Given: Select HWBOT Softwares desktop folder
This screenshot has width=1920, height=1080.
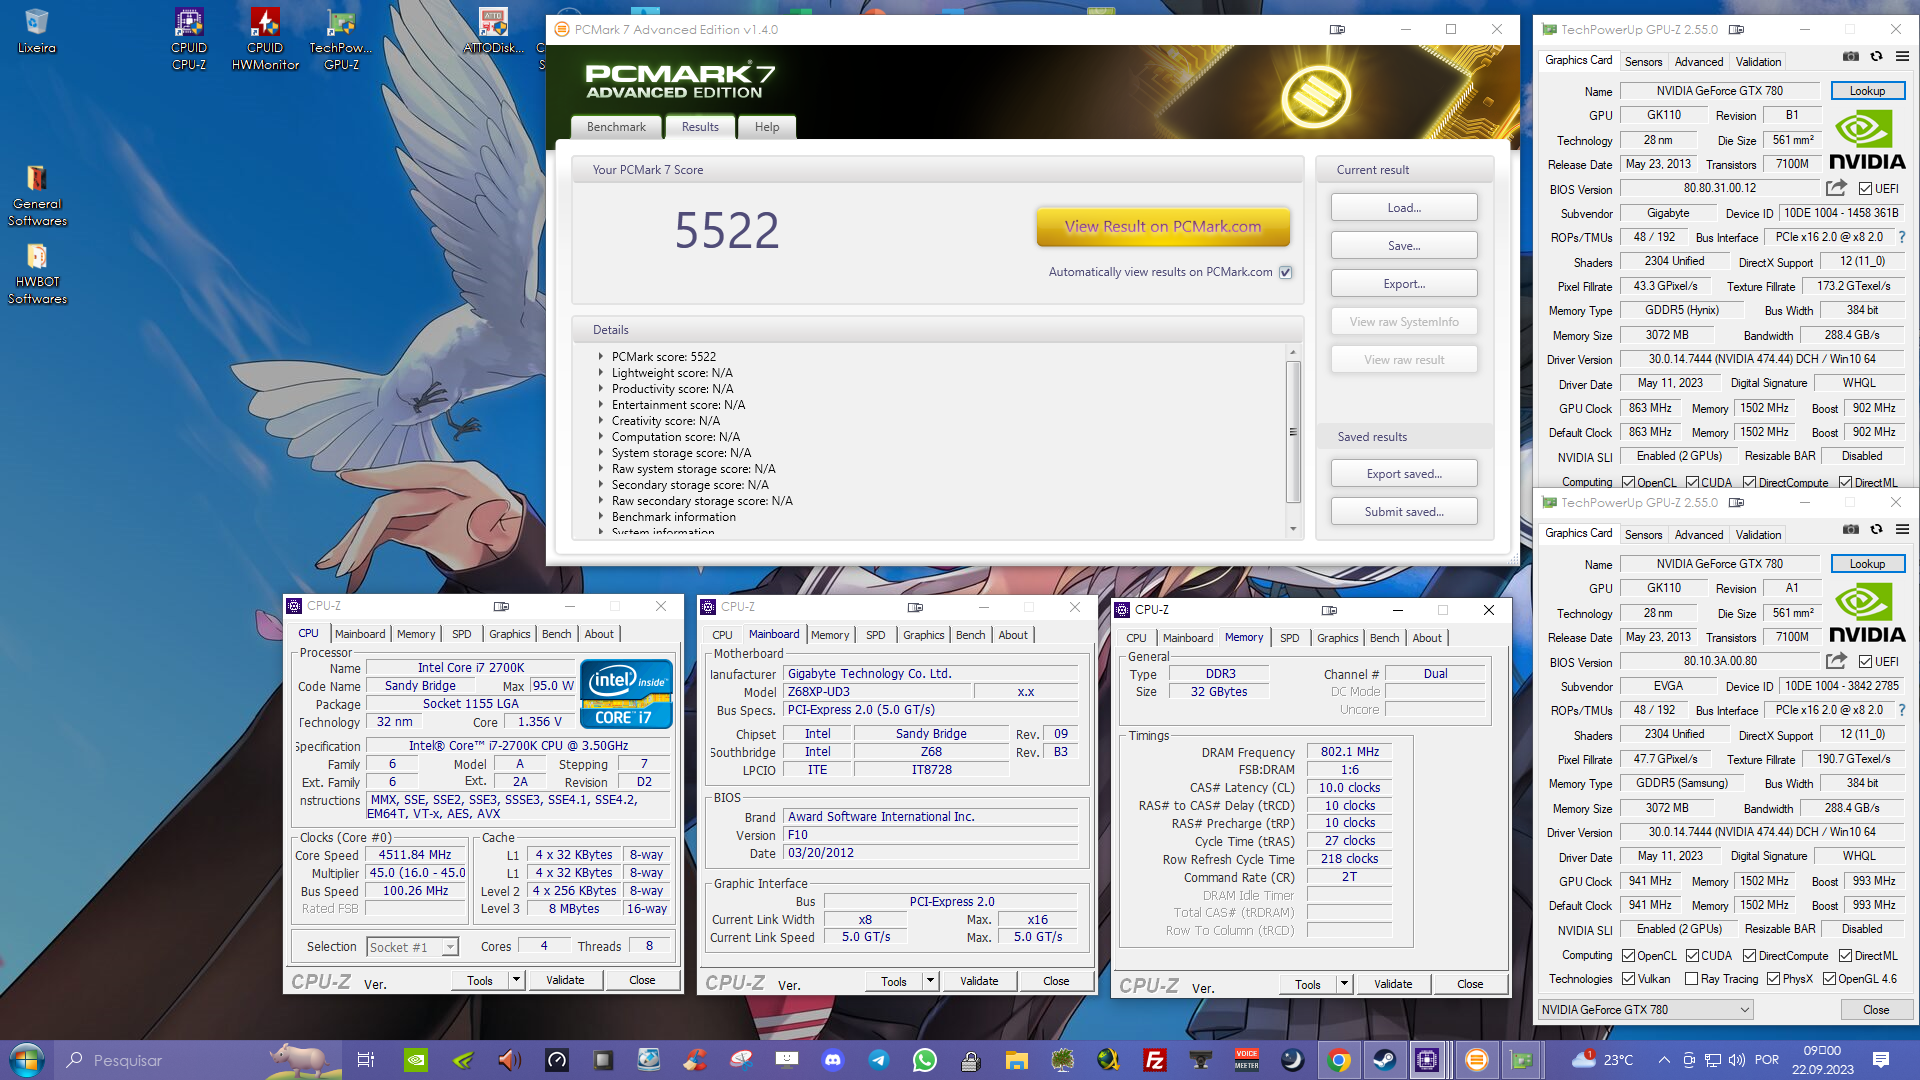Looking at the screenshot, I should [37, 274].
